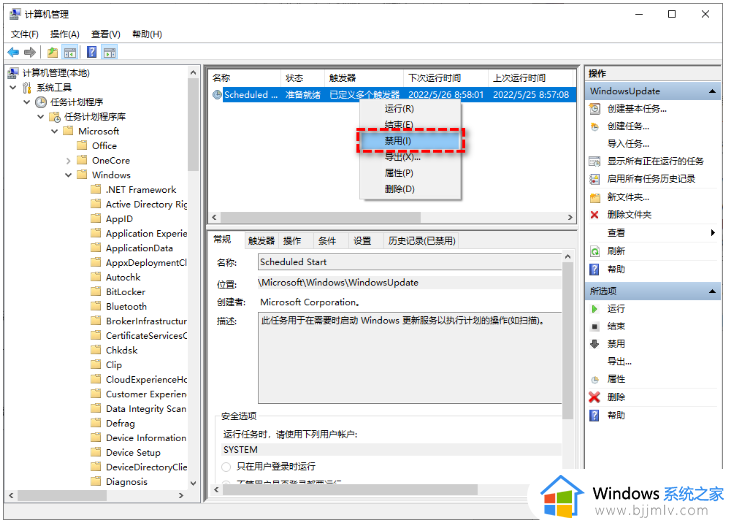Expand the OneCore folder node
Viewport: 729px width, 524px height.
(69, 161)
